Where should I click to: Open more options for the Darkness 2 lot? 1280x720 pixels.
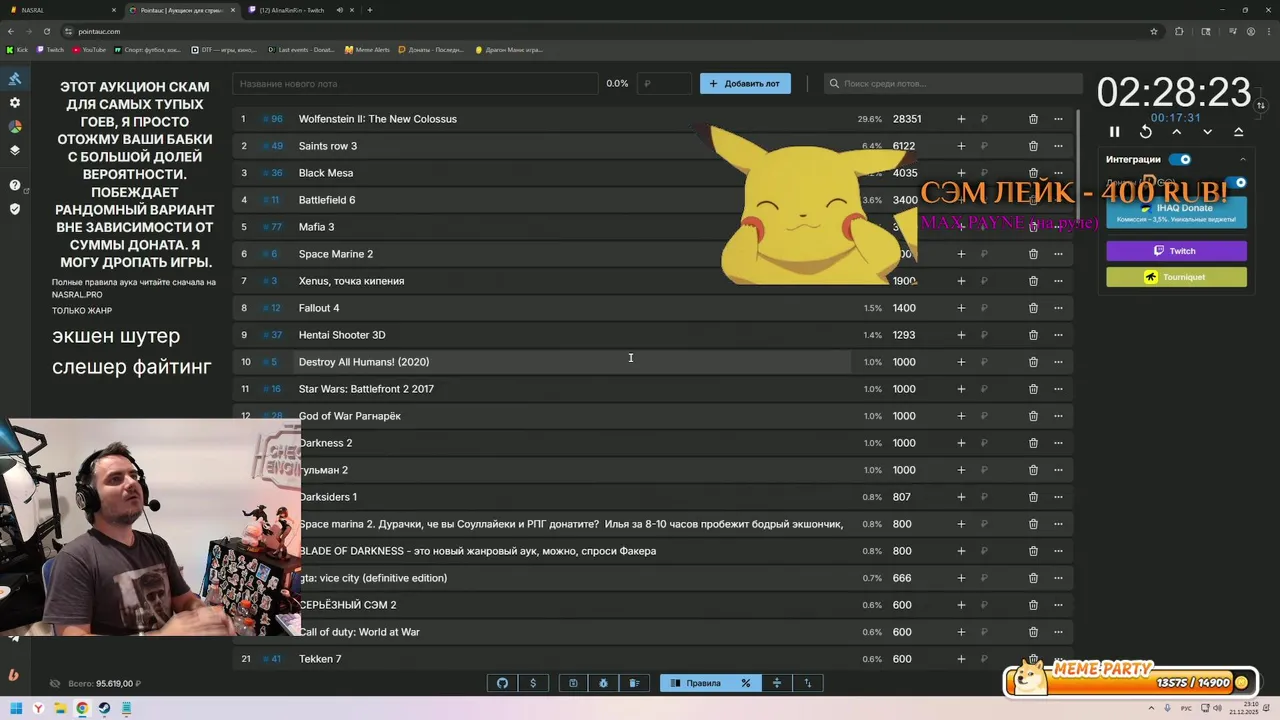tap(1058, 443)
